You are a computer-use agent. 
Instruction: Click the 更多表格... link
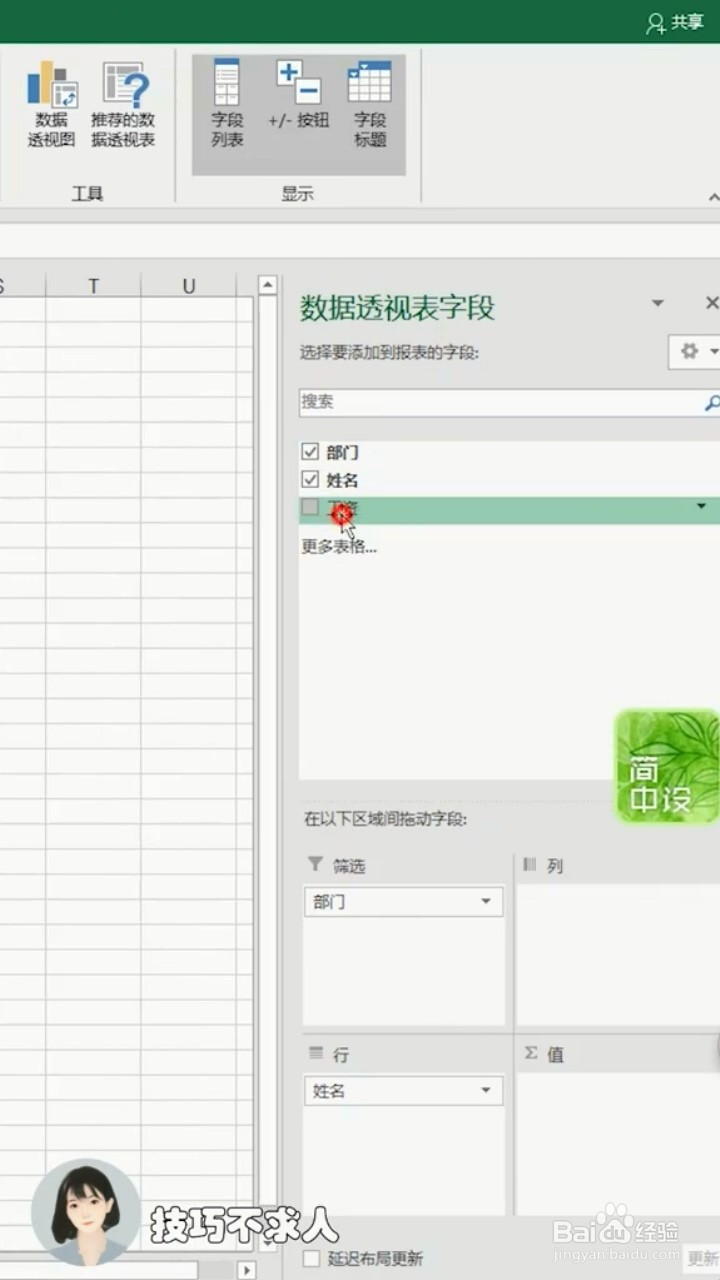point(339,546)
